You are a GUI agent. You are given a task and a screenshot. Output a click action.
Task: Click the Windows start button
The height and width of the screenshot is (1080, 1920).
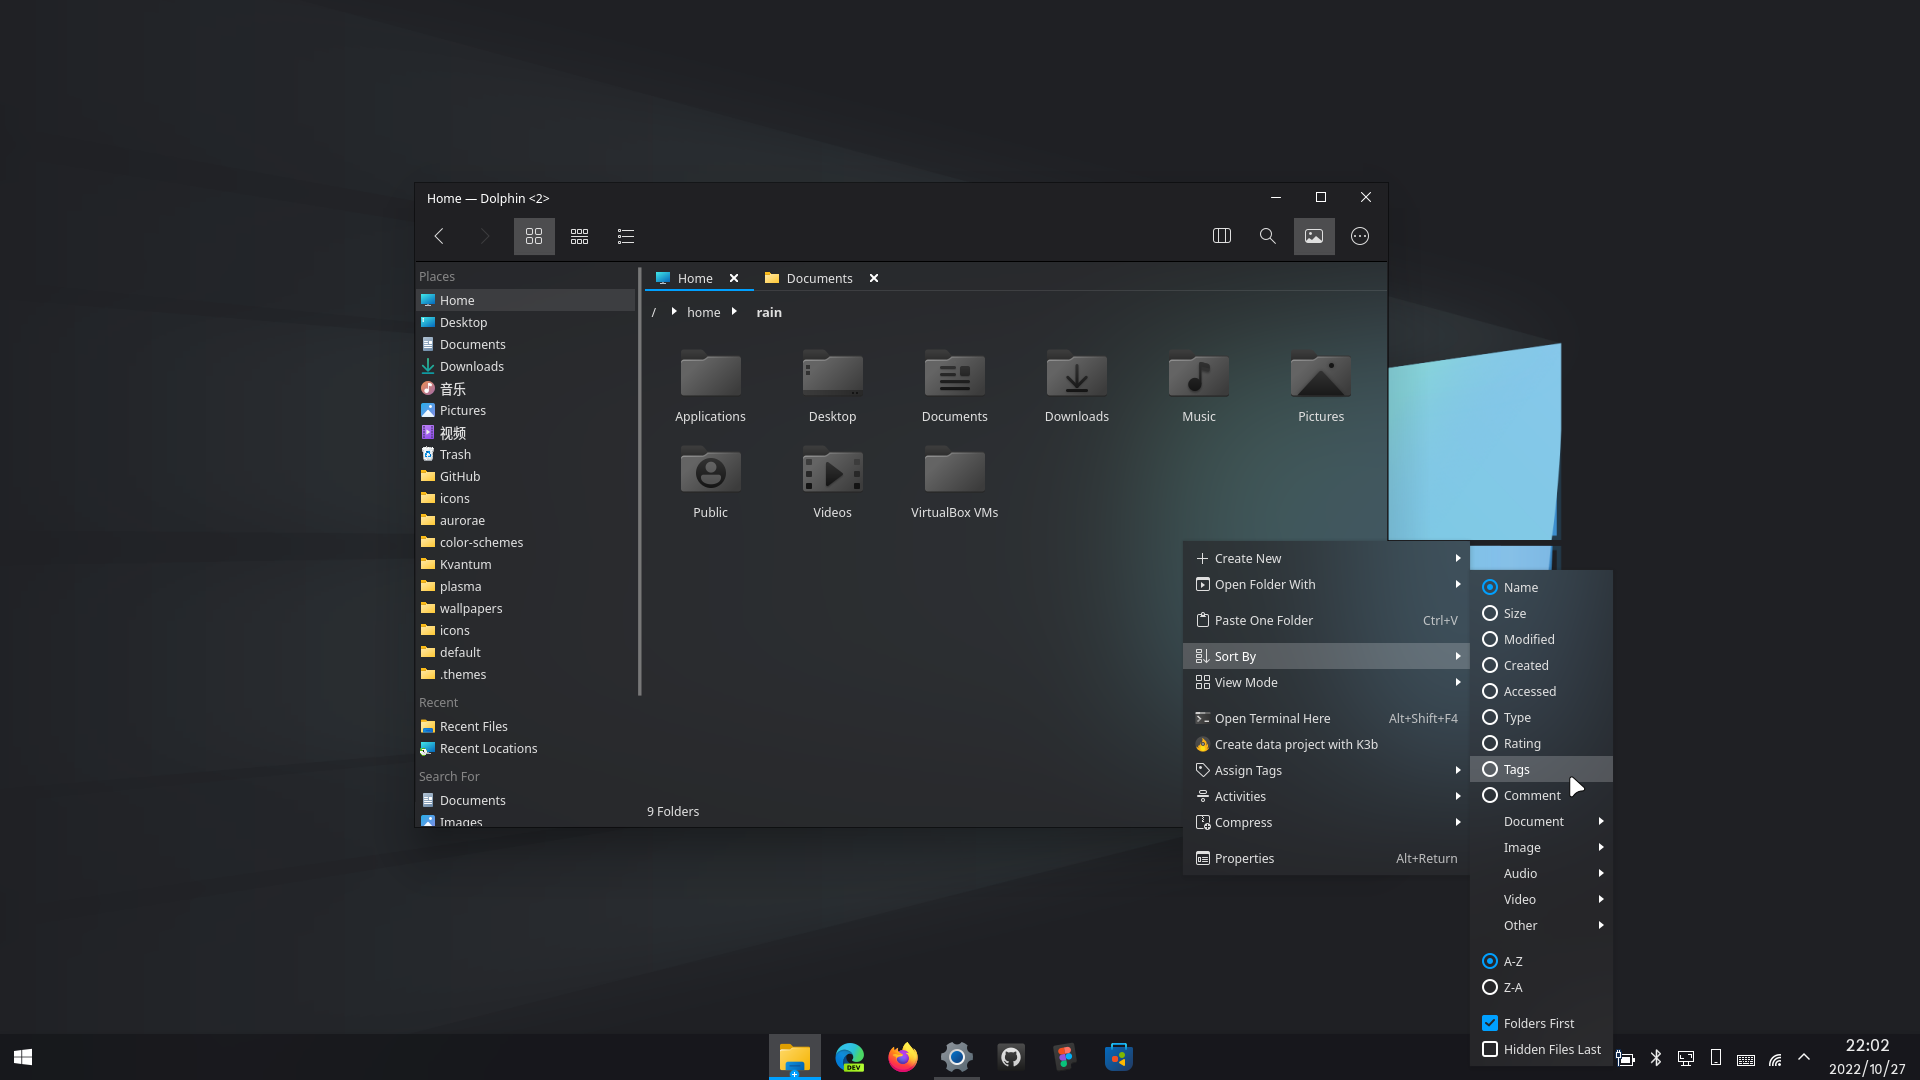click(23, 1057)
